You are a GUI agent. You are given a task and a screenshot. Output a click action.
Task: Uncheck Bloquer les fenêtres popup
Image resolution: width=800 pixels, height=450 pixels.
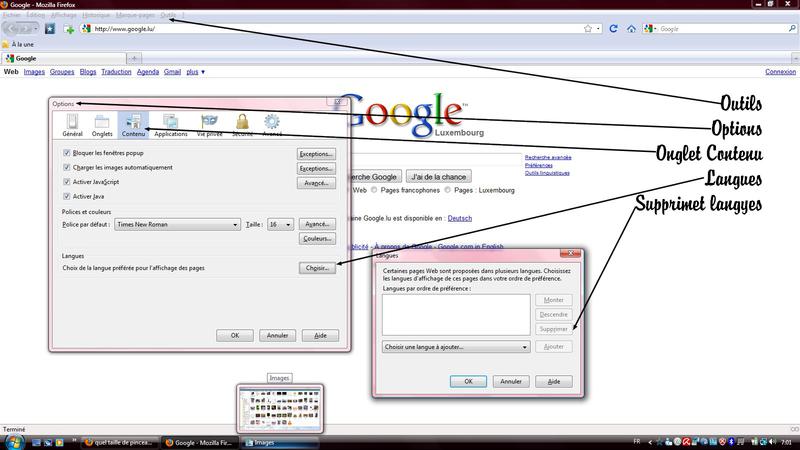click(x=66, y=153)
